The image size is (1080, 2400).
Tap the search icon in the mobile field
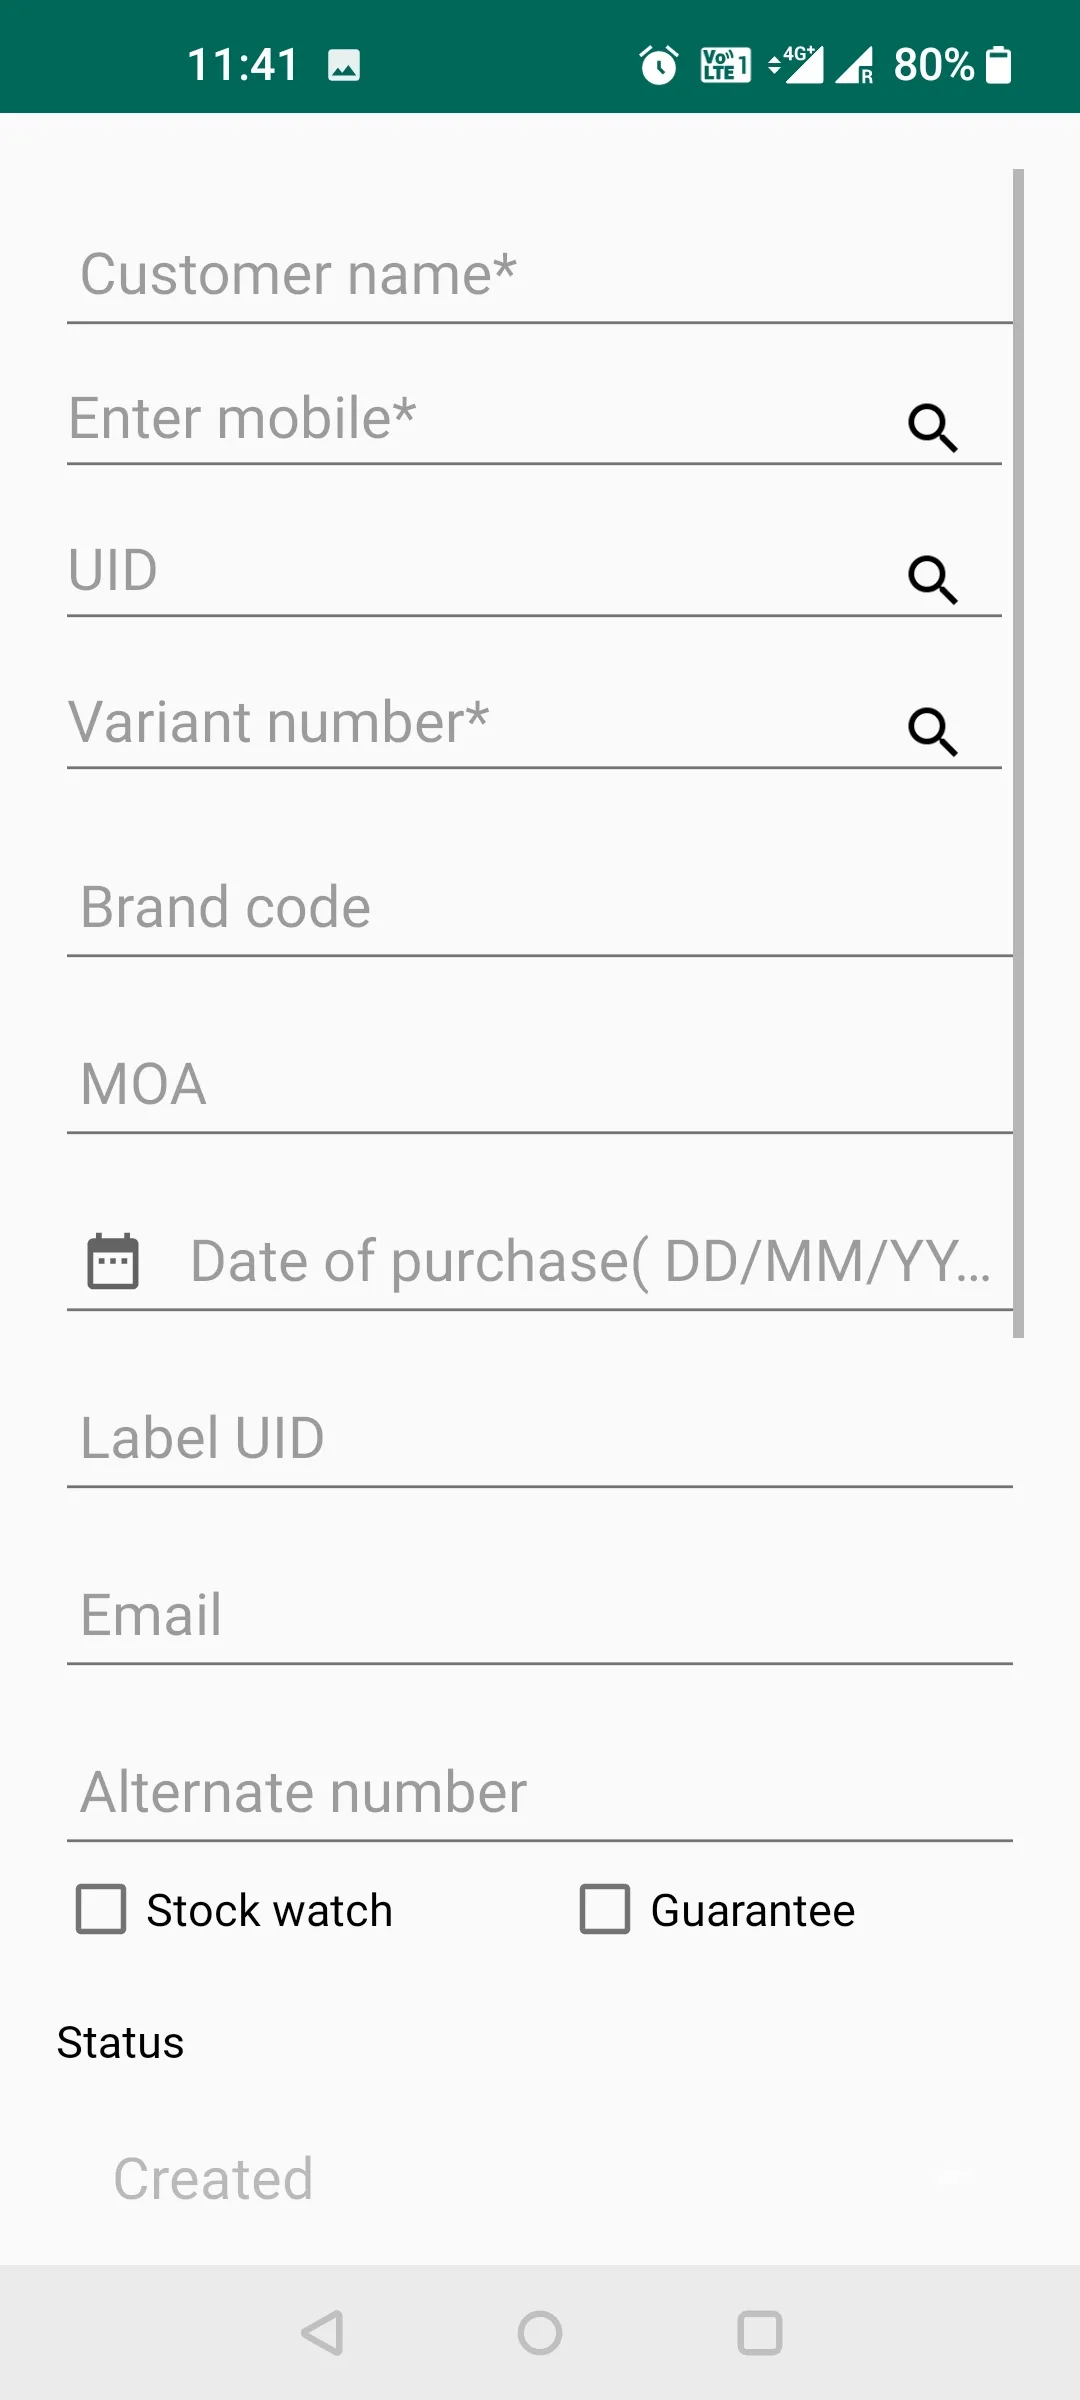(x=932, y=428)
